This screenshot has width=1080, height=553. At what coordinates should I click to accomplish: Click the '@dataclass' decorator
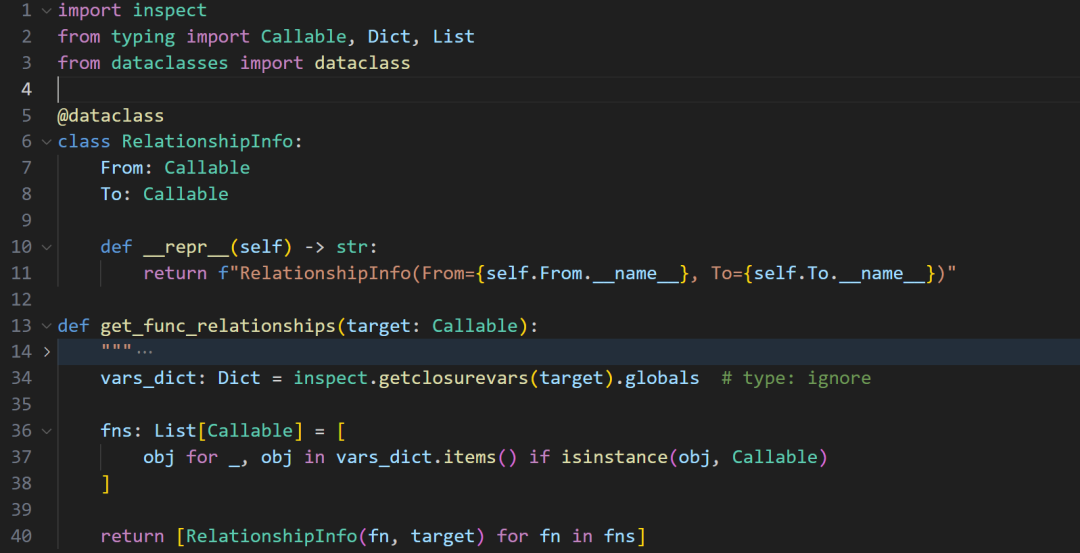[111, 116]
